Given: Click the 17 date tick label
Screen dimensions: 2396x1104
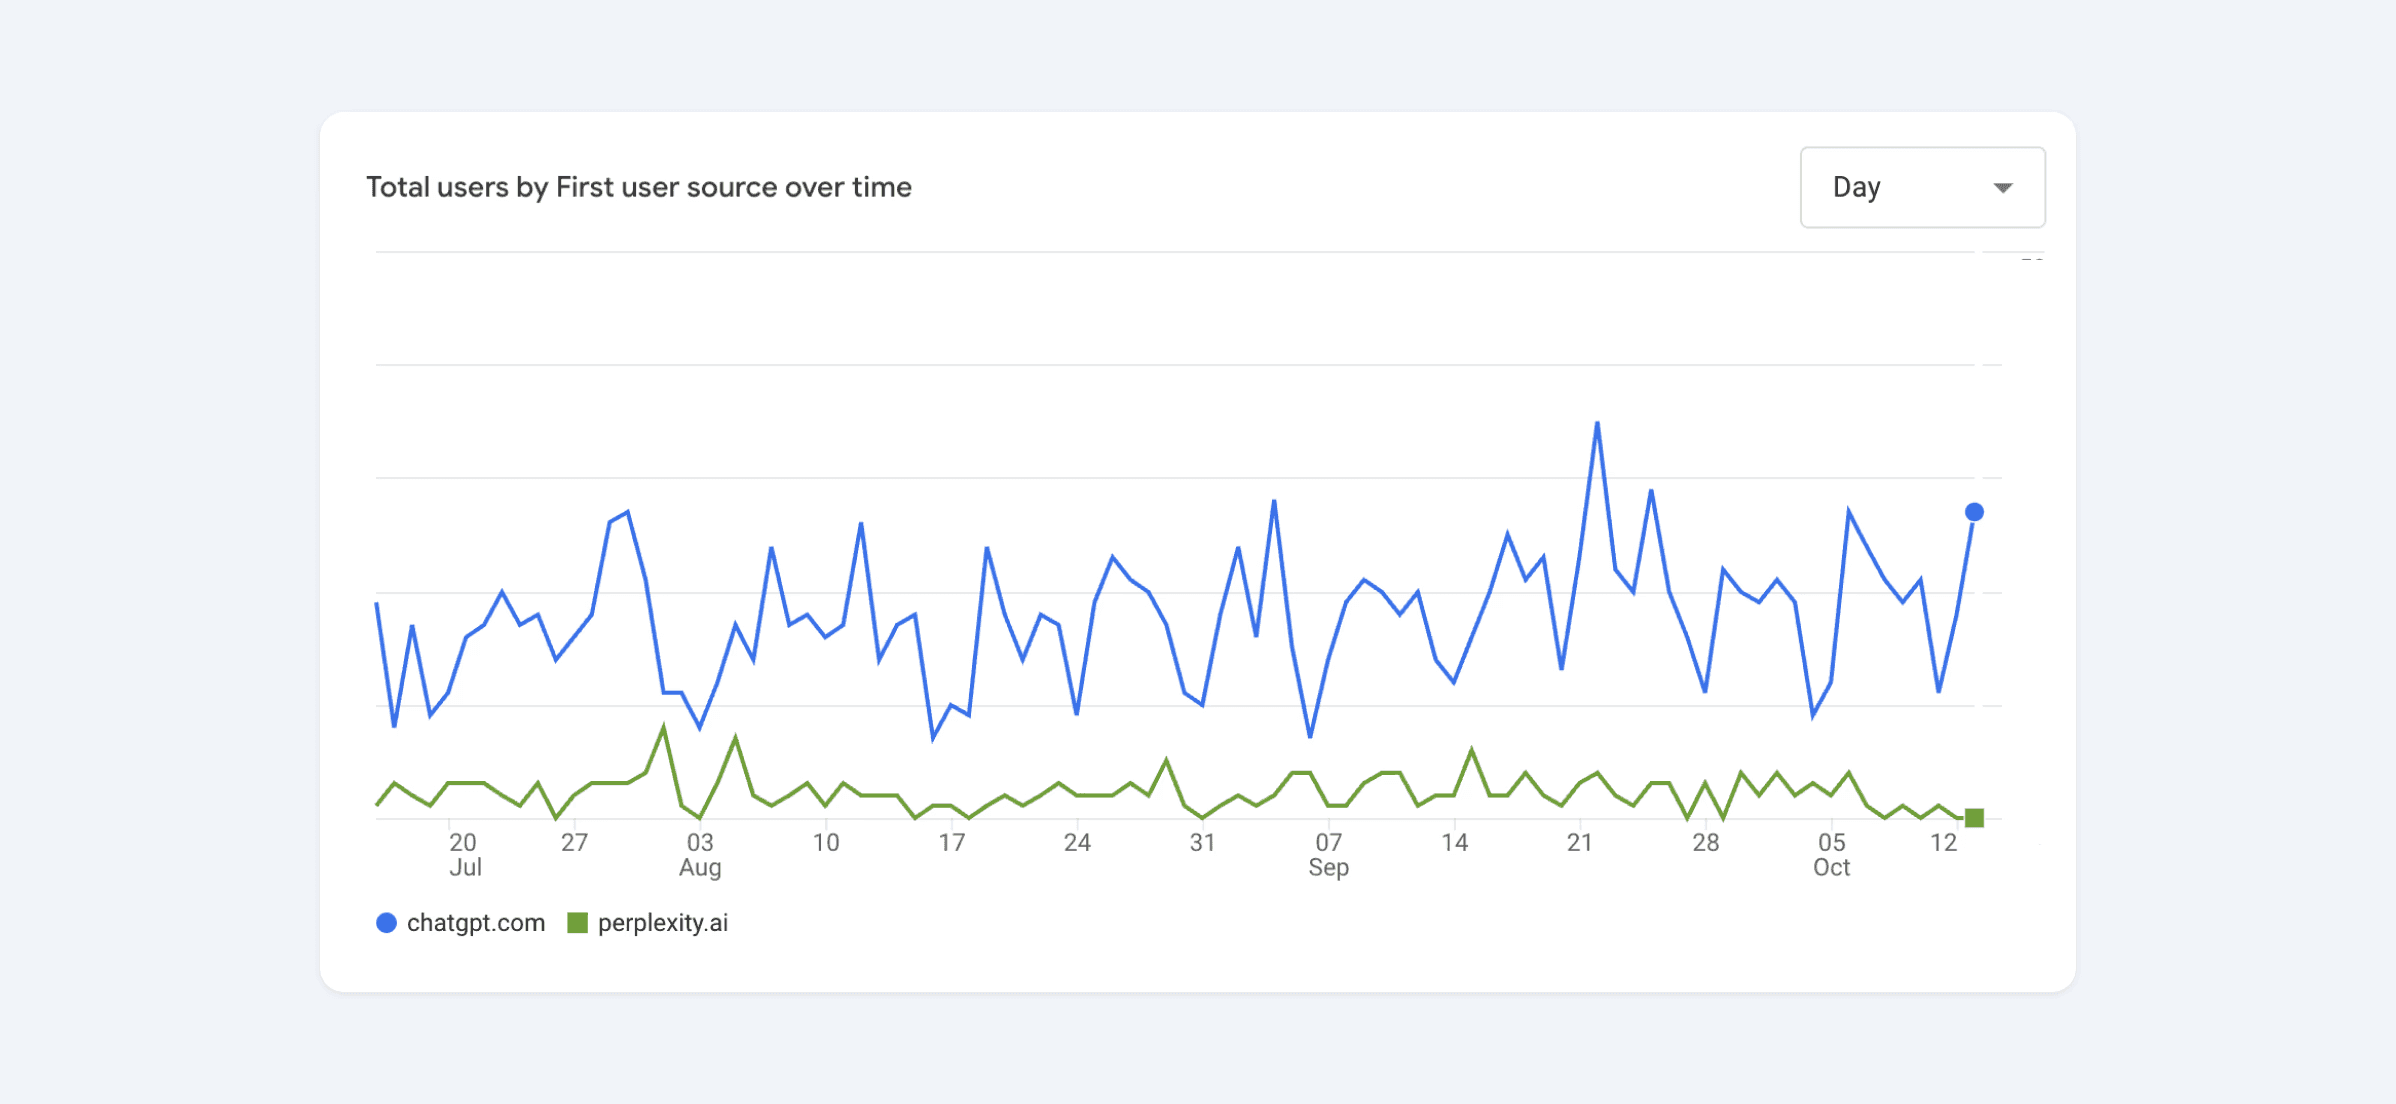Looking at the screenshot, I should tap(951, 843).
